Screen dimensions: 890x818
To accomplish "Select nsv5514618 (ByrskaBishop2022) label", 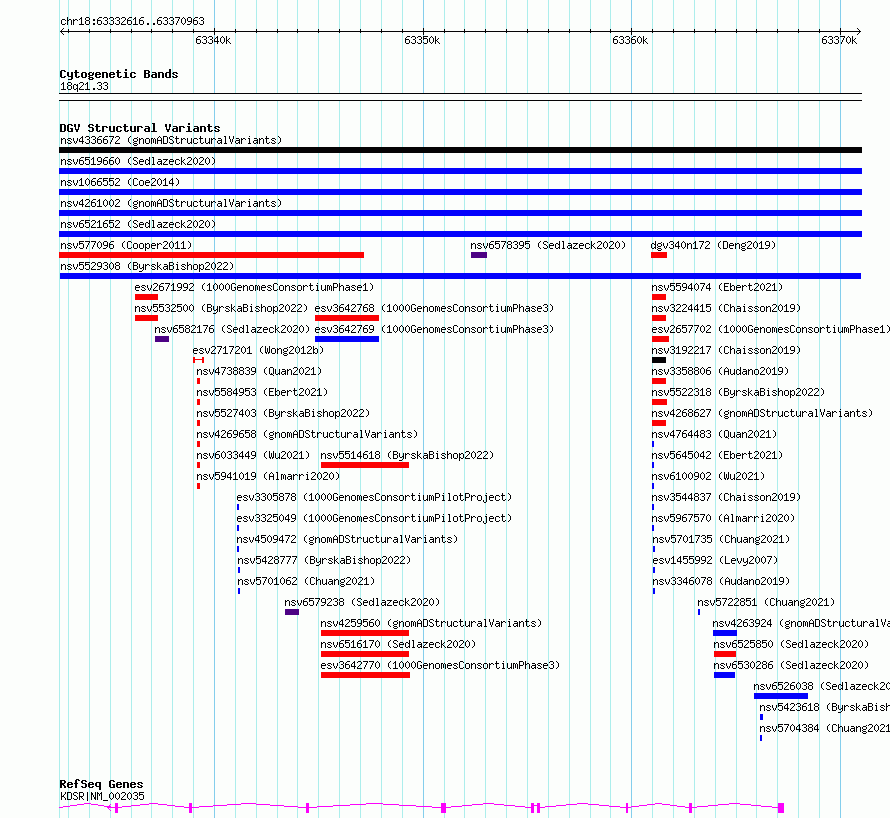I will [x=408, y=455].
